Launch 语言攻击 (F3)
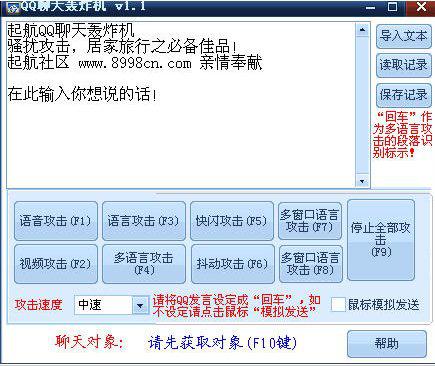 [144, 221]
